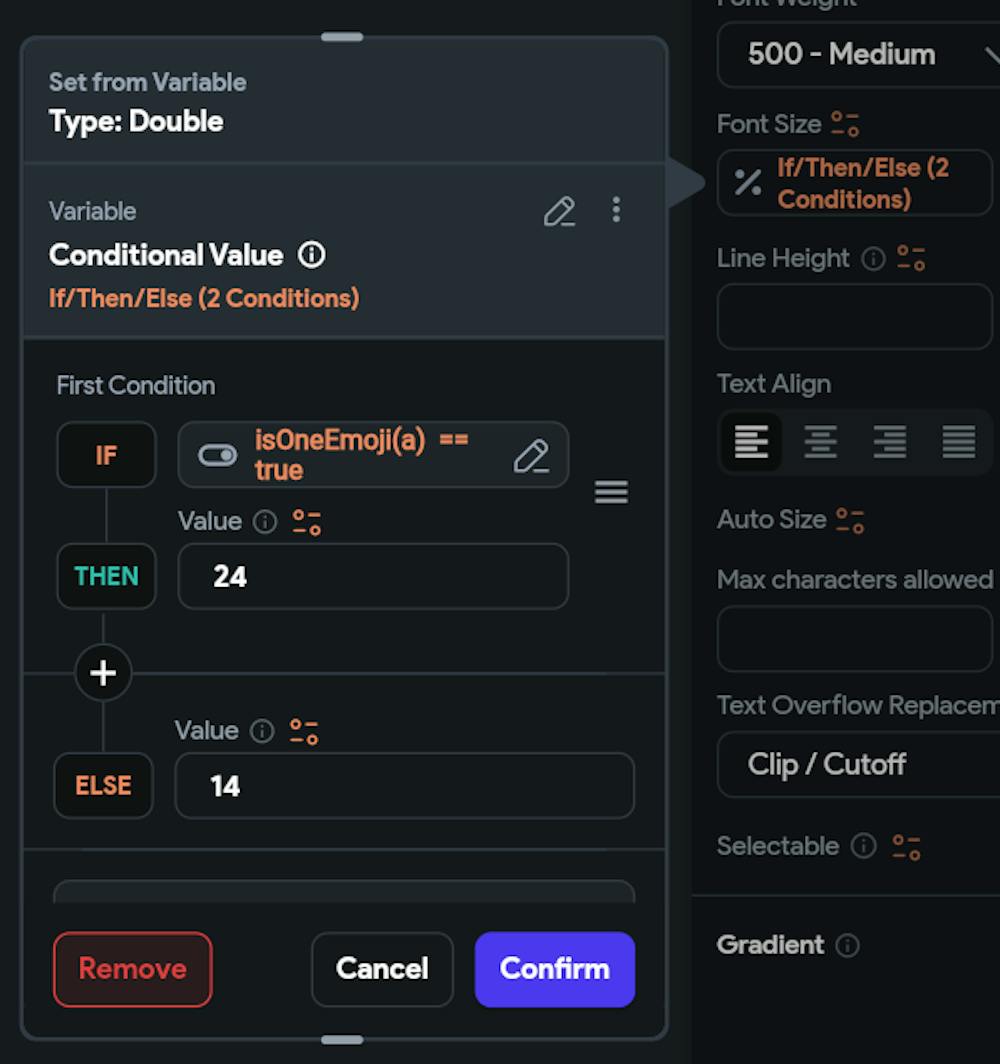Click the plus icon to add a condition
1000x1064 pixels.
pyautogui.click(x=103, y=673)
